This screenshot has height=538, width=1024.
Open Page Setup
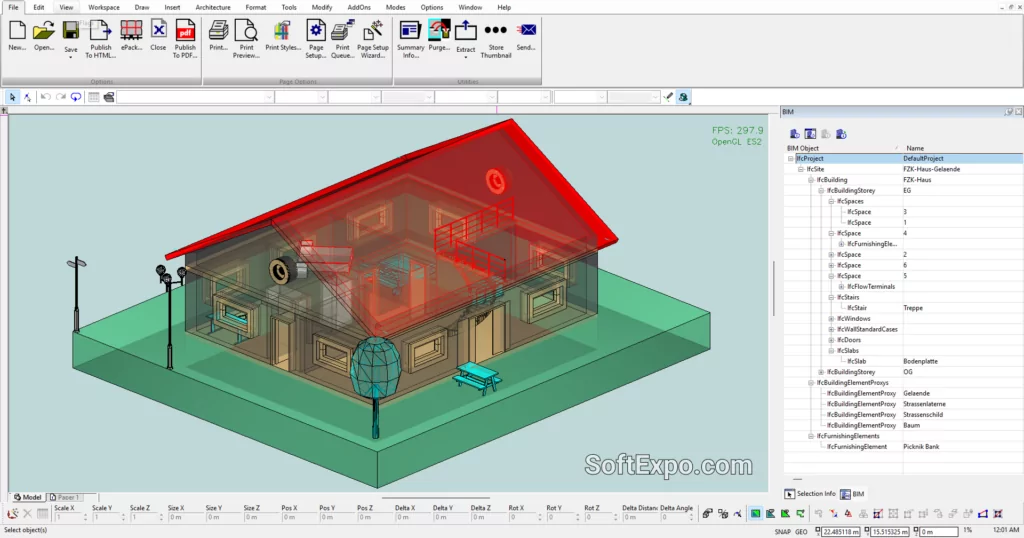pyautogui.click(x=315, y=39)
